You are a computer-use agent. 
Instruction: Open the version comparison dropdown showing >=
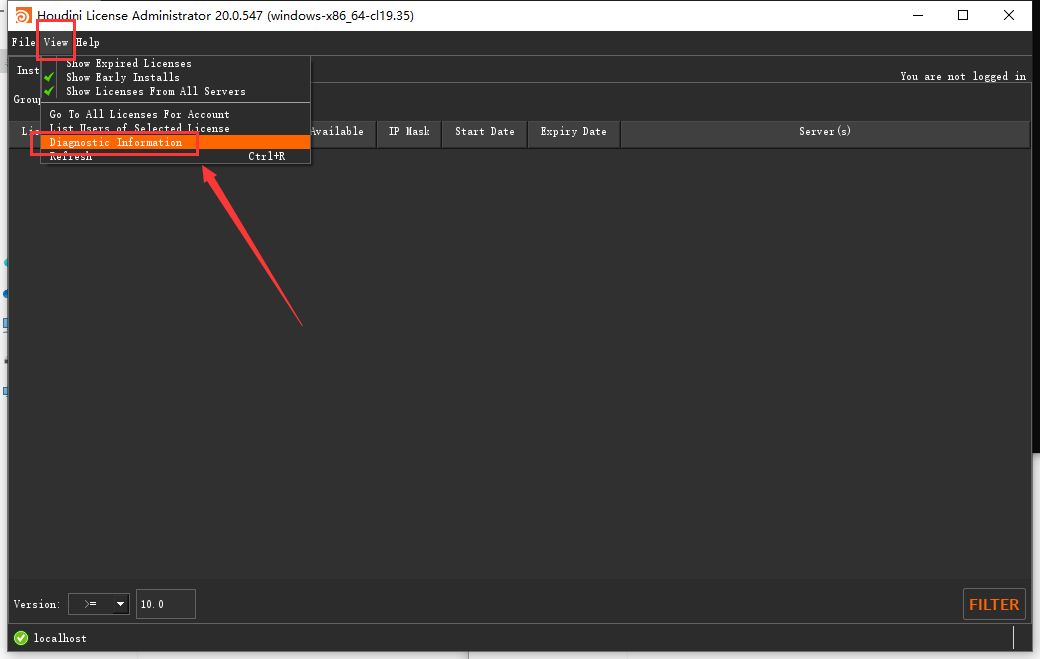pos(98,604)
